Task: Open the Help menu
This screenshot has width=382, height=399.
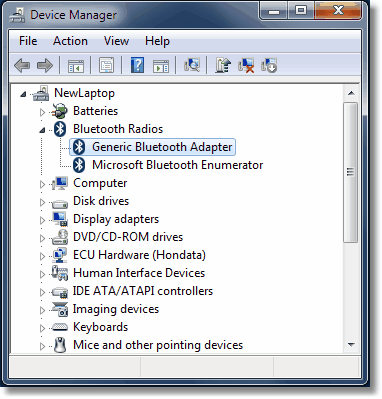Action: (x=157, y=41)
